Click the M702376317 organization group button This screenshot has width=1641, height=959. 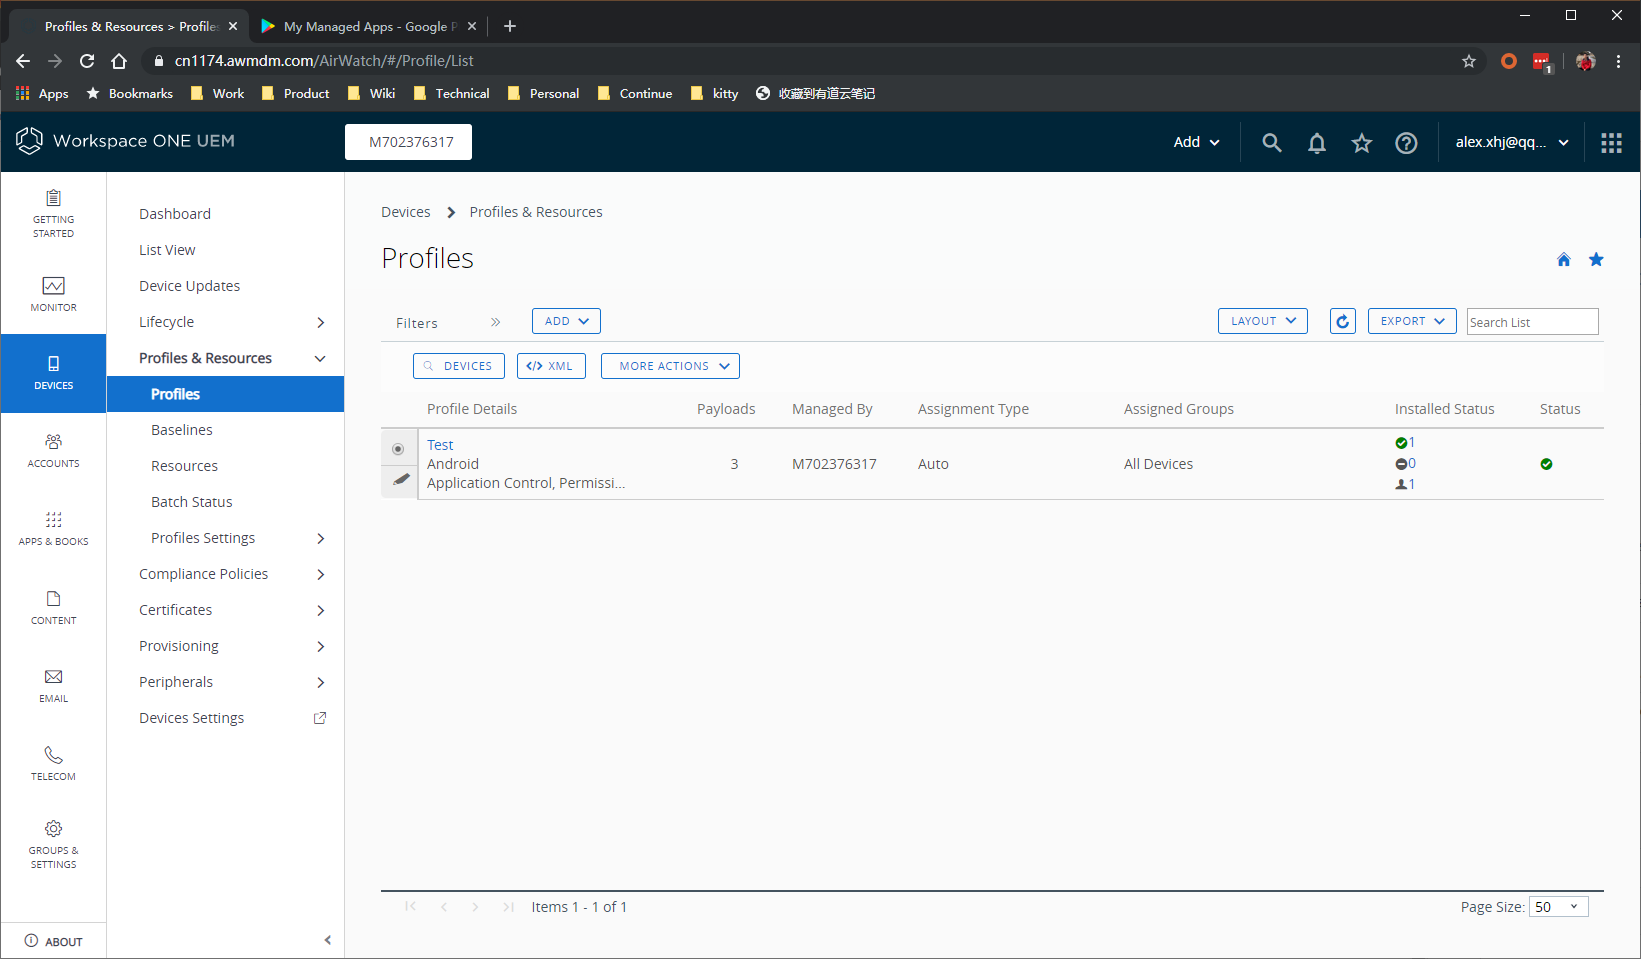tap(408, 142)
